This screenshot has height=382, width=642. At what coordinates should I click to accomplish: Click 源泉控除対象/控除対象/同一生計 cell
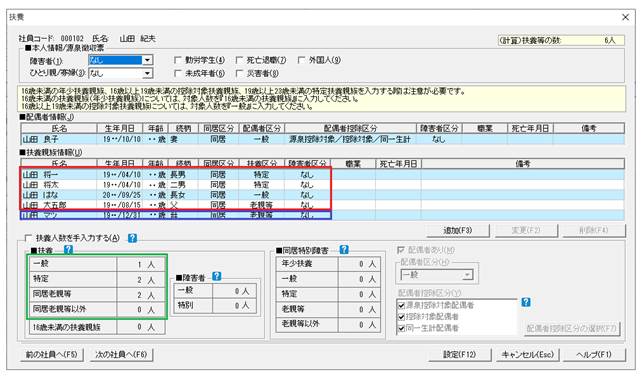(x=350, y=139)
